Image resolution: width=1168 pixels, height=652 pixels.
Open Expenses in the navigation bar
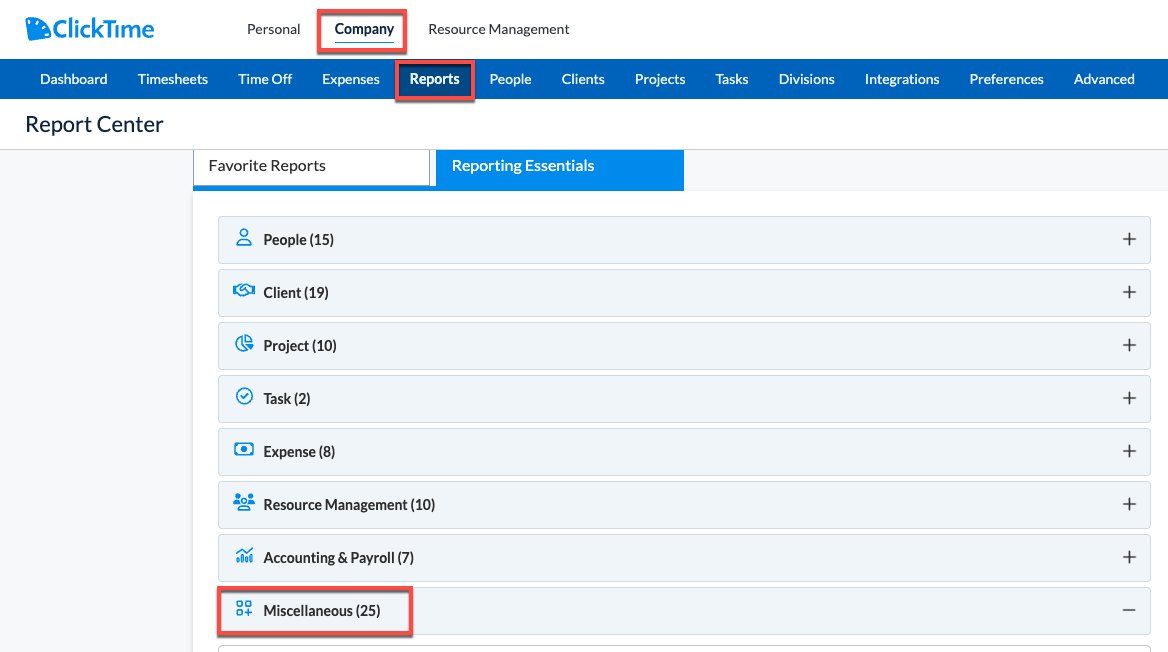point(351,79)
